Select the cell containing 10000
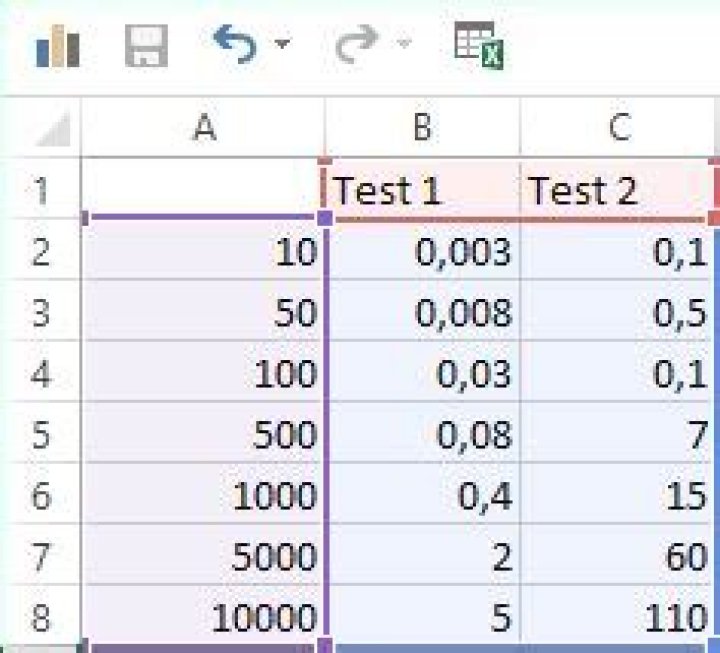The width and height of the screenshot is (720, 653). point(203,616)
